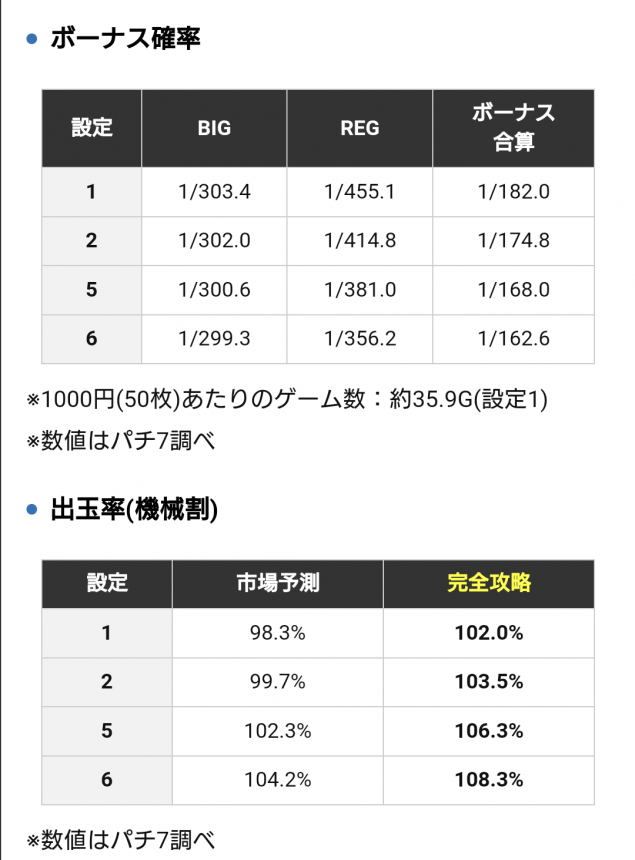The height and width of the screenshot is (860, 635).
Task: Click the 108.3% payout cell
Action: 489,780
